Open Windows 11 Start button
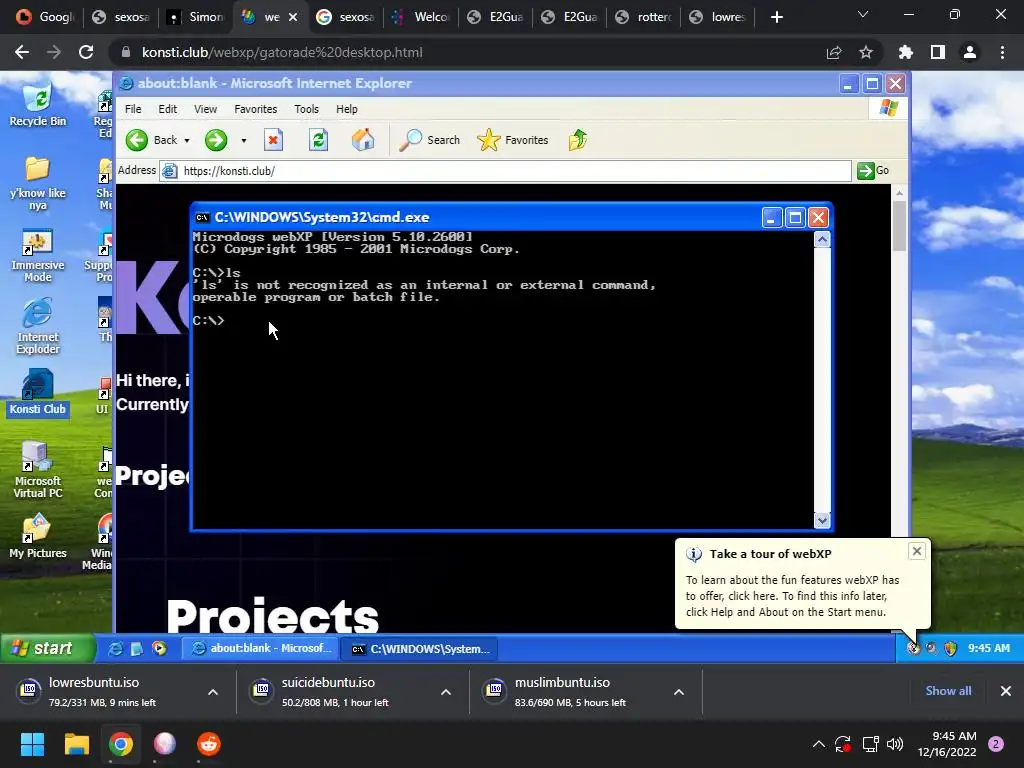 [x=32, y=744]
